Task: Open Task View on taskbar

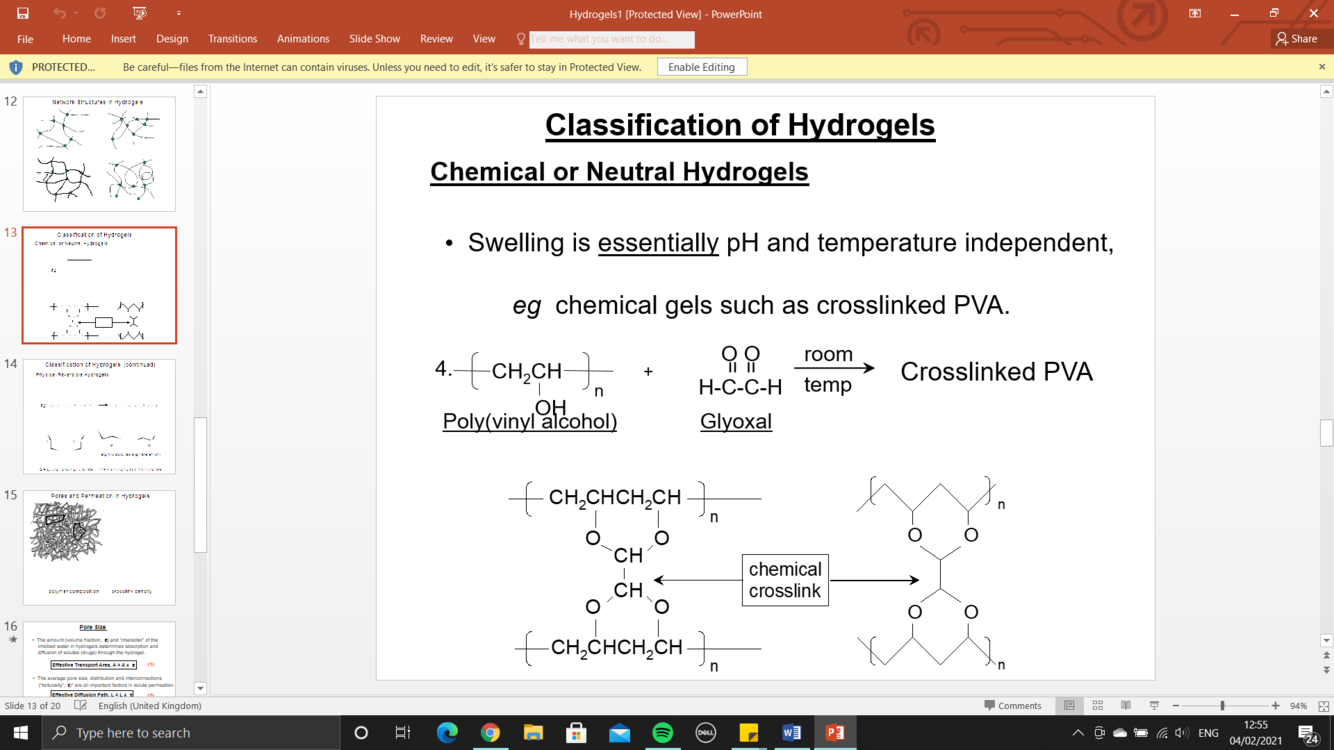Action: (403, 733)
